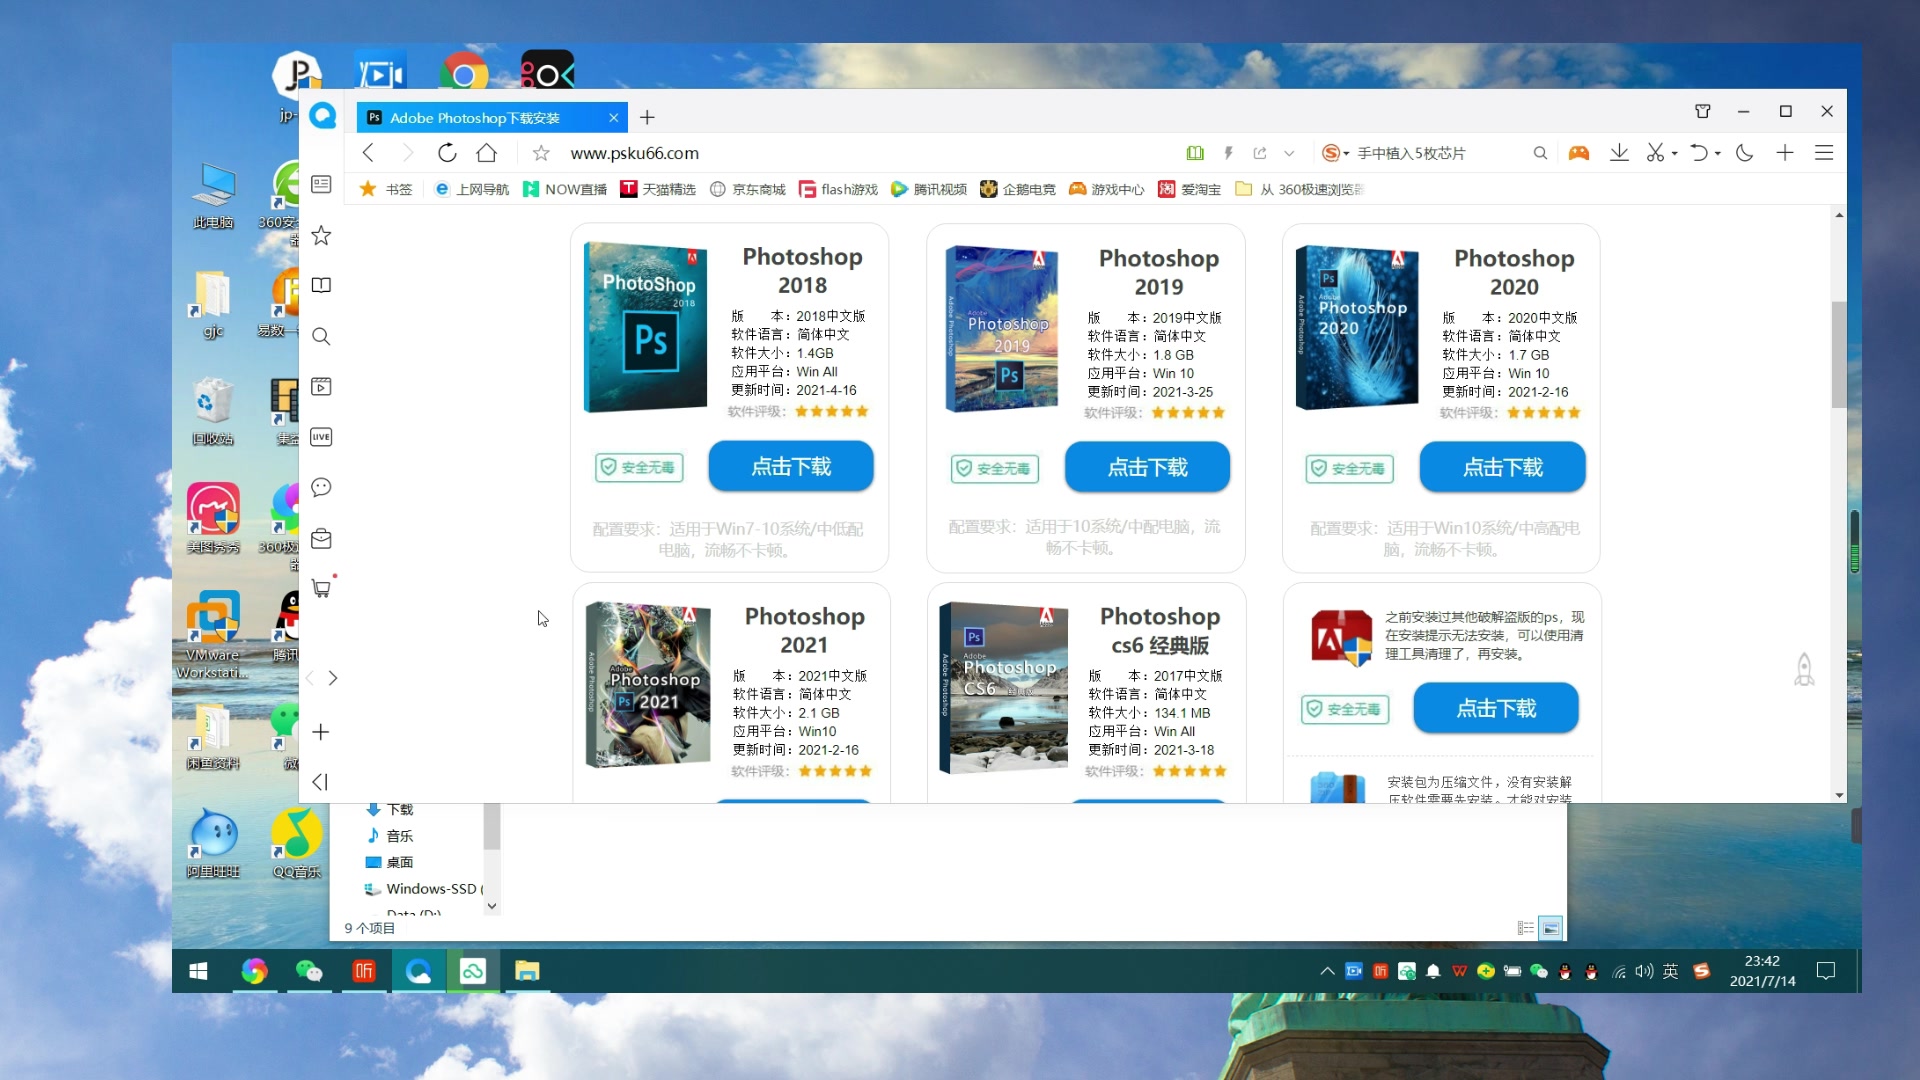Activate reading mode via the book icon

click(x=1195, y=152)
